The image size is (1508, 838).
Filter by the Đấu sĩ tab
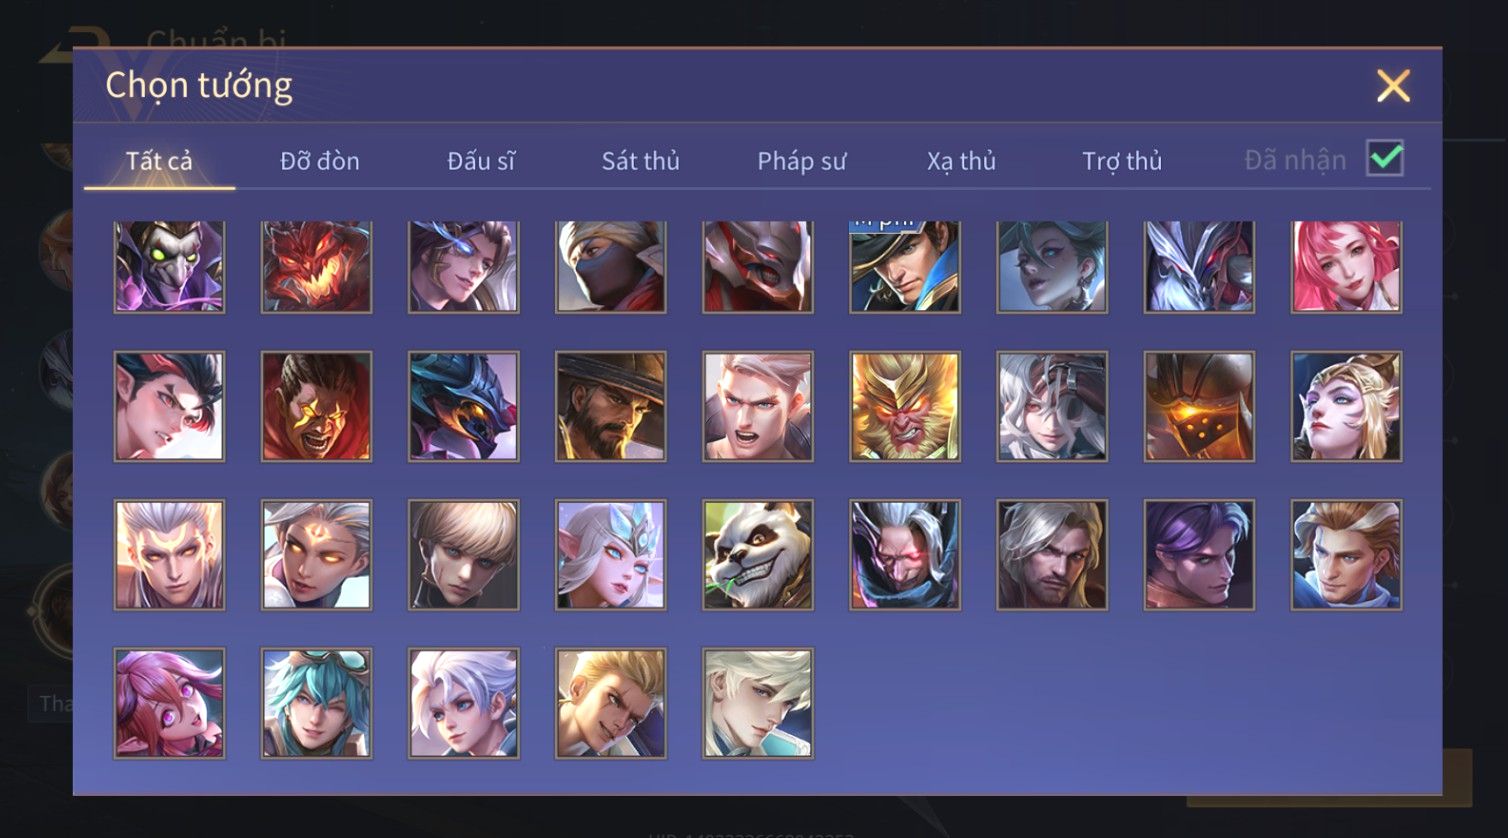pyautogui.click(x=481, y=161)
